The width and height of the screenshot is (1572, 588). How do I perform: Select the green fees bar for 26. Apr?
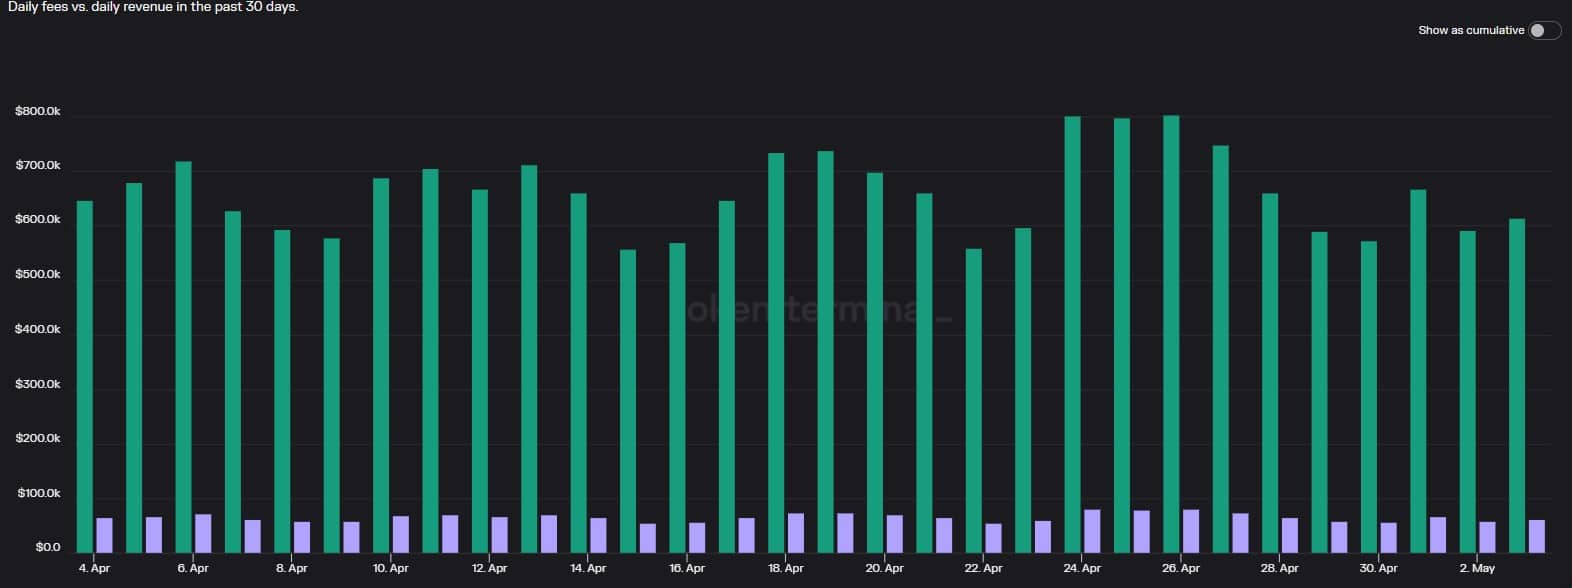[1171, 334]
